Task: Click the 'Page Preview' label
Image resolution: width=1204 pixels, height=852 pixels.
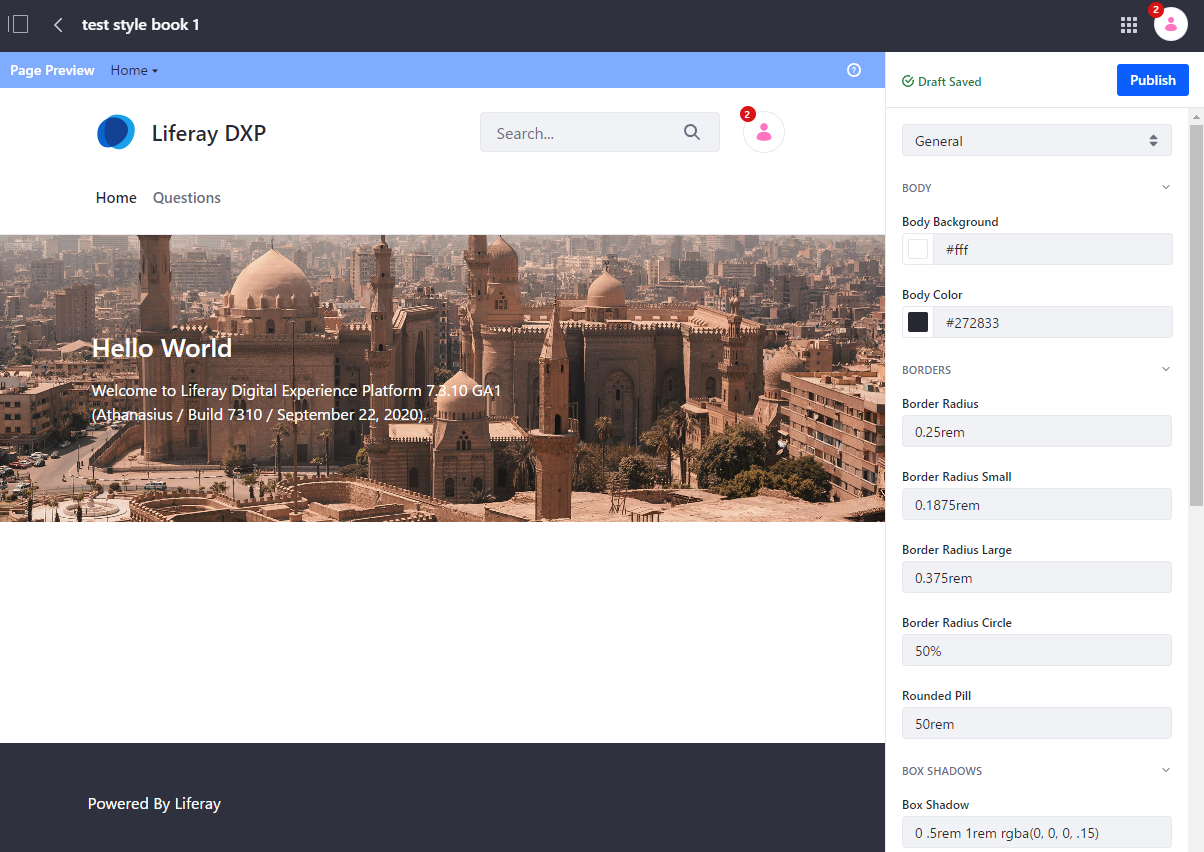Action: pos(52,70)
